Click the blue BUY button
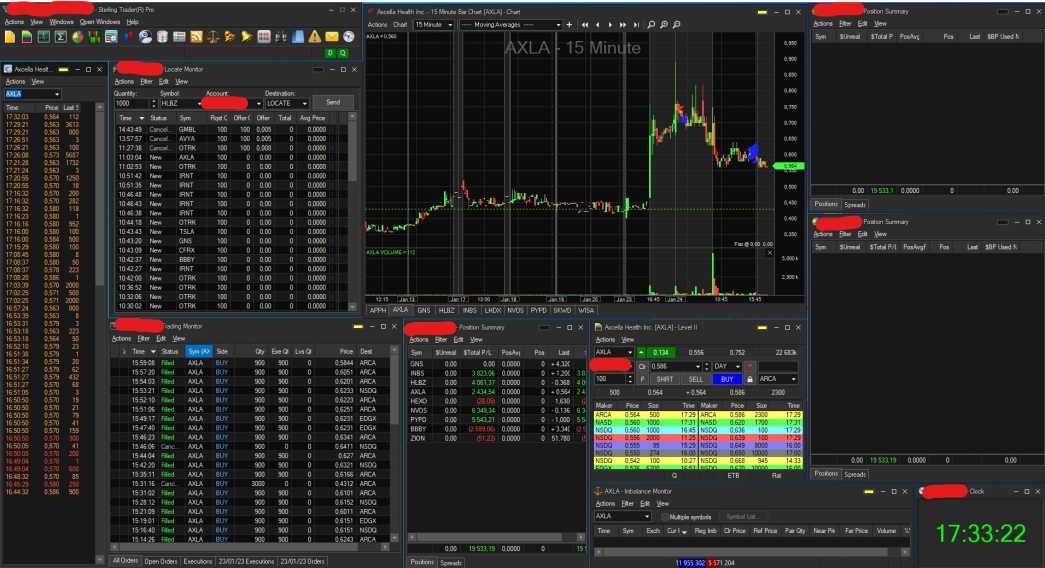 coord(726,379)
